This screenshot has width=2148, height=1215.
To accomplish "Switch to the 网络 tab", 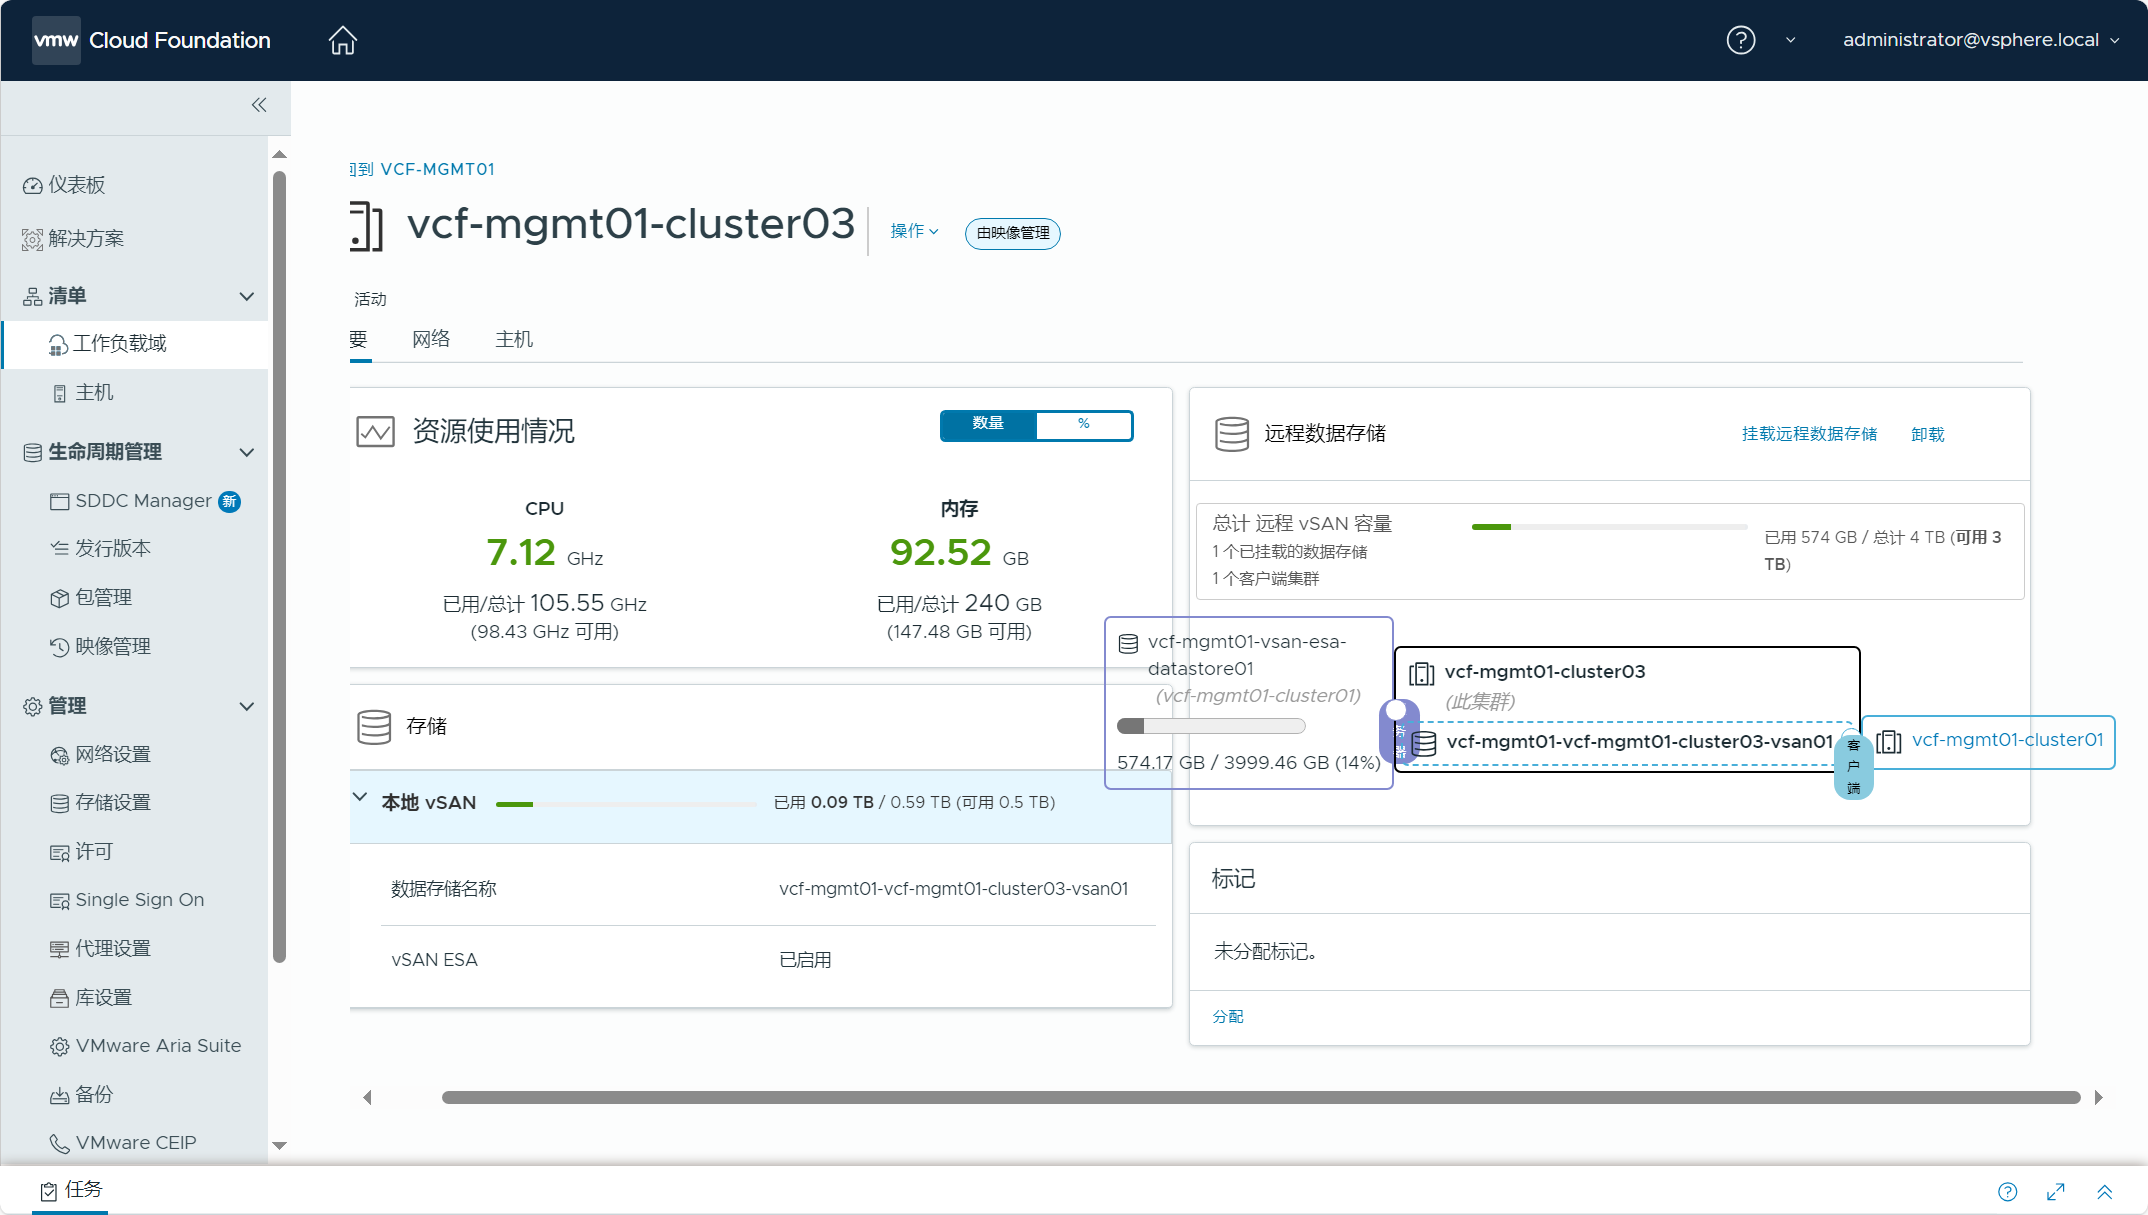I will point(431,339).
